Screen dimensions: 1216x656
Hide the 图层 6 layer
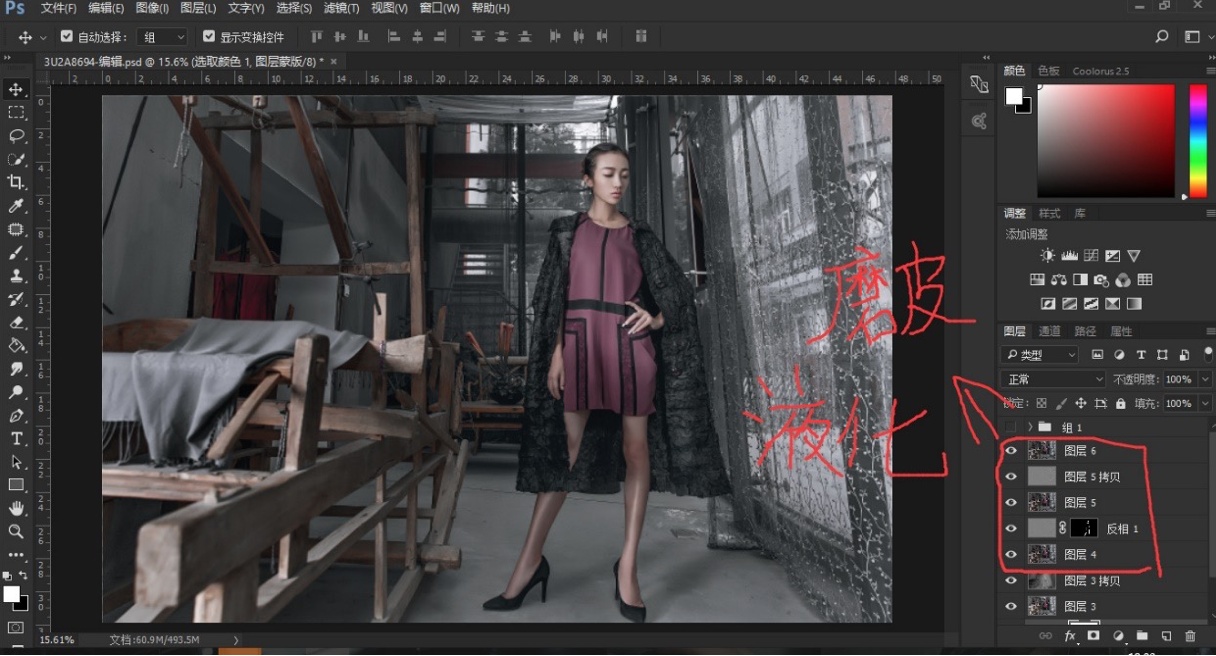(x=1011, y=451)
